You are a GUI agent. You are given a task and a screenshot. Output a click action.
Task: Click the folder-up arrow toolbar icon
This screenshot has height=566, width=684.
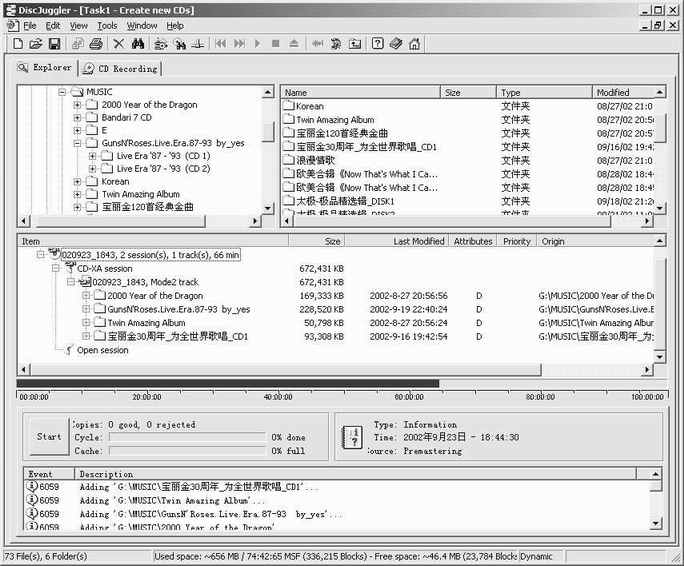(355, 44)
